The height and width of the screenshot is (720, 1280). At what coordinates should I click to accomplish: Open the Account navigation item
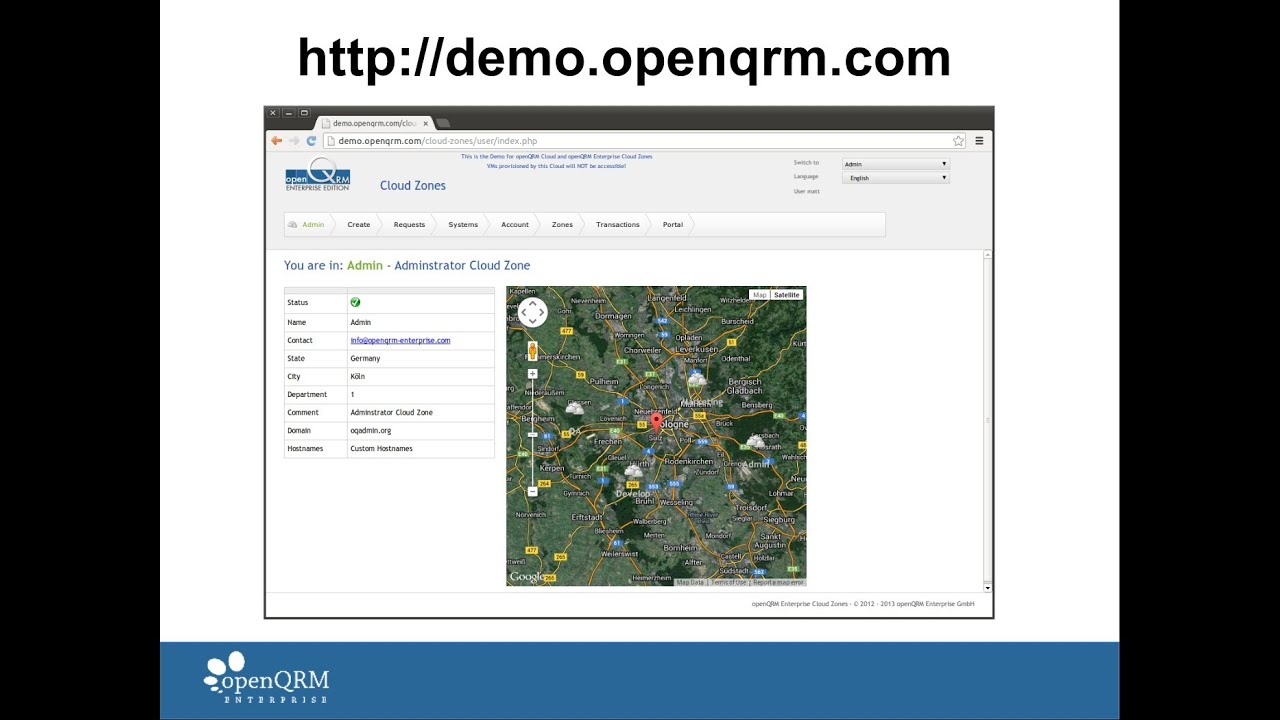[515, 225]
